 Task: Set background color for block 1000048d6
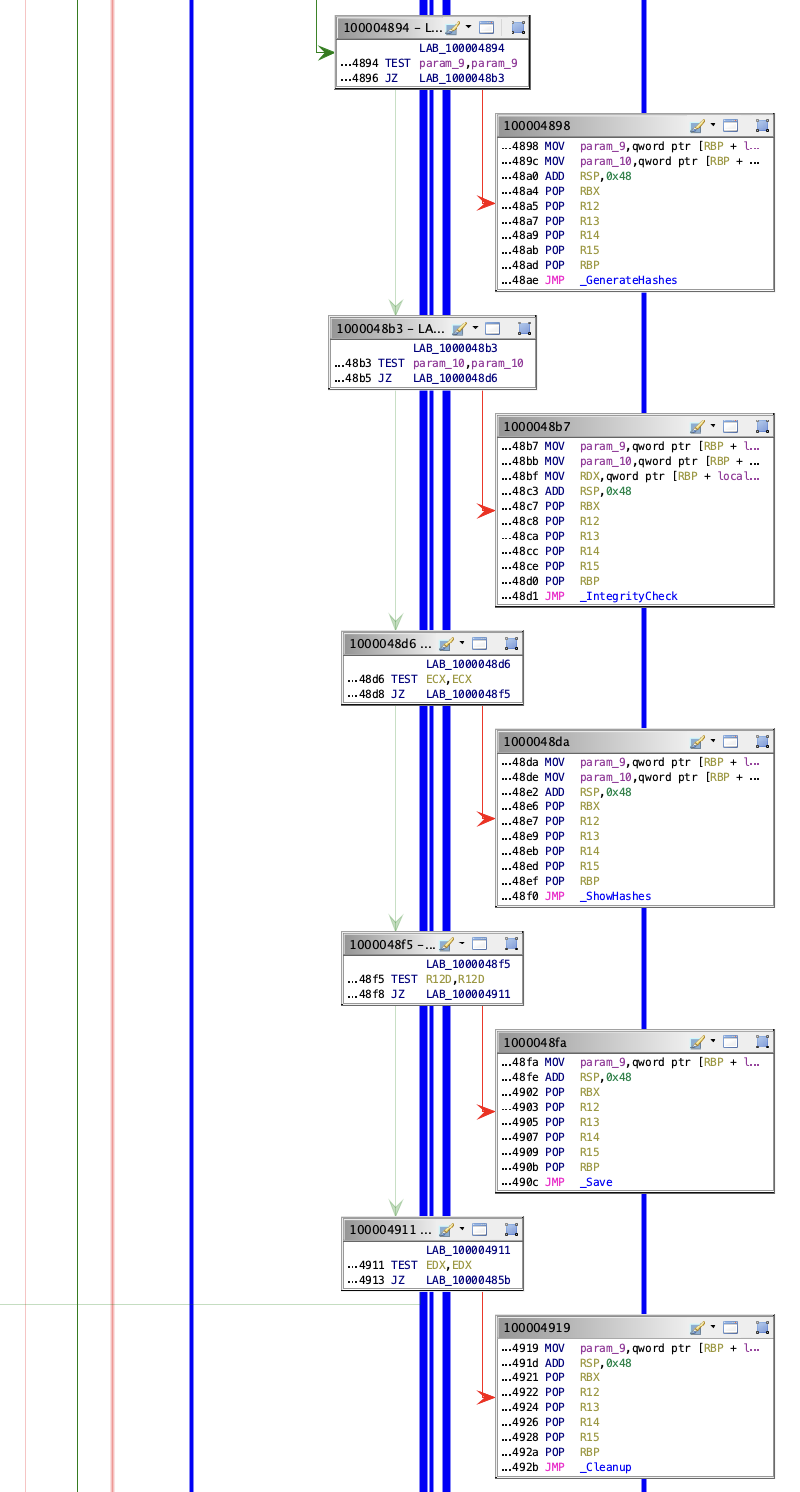446,644
